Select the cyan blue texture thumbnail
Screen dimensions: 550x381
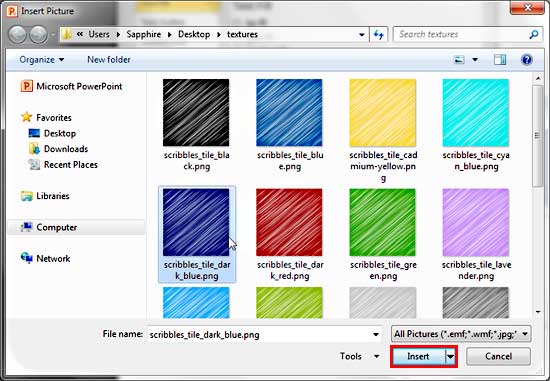point(476,113)
